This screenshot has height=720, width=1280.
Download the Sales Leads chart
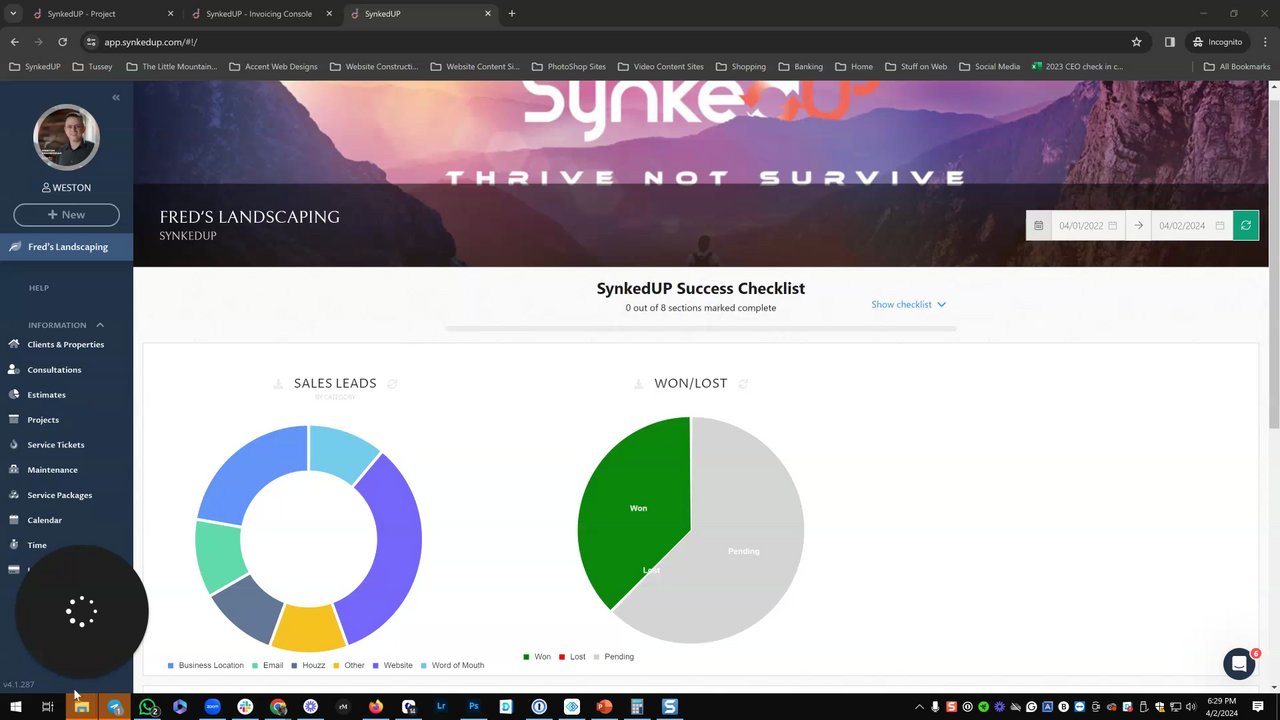(279, 383)
